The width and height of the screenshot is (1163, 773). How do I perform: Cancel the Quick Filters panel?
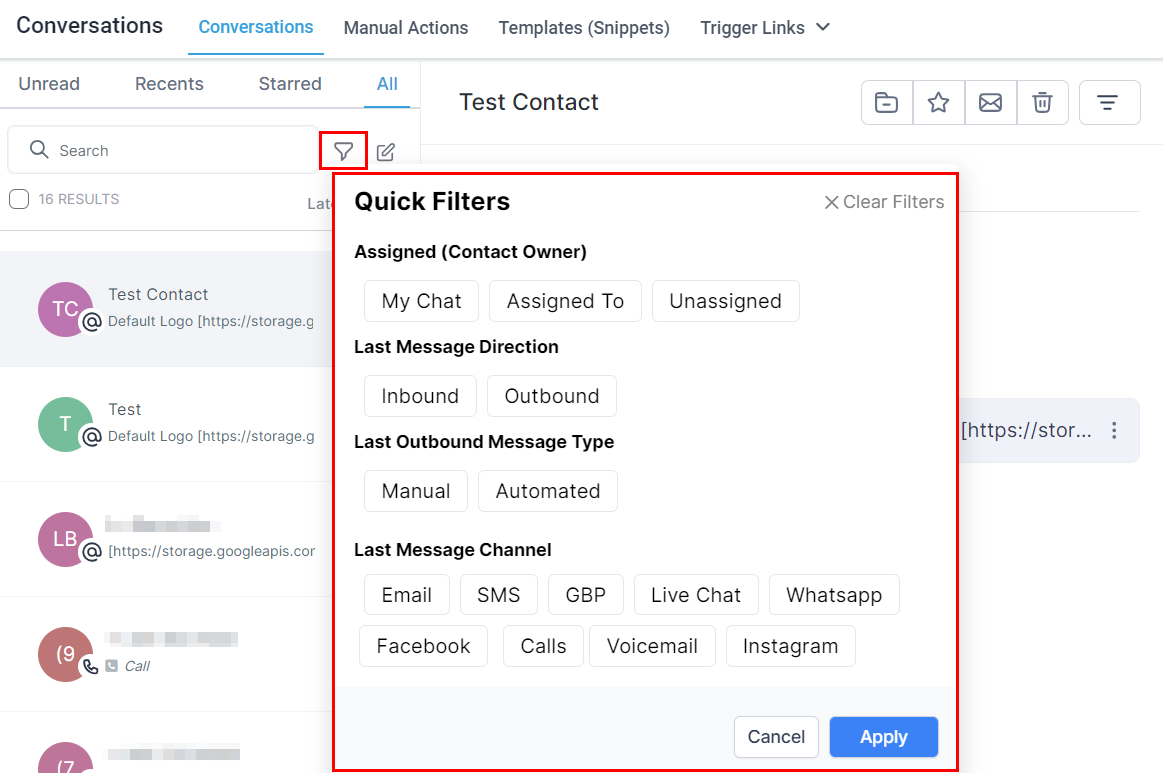coord(776,737)
